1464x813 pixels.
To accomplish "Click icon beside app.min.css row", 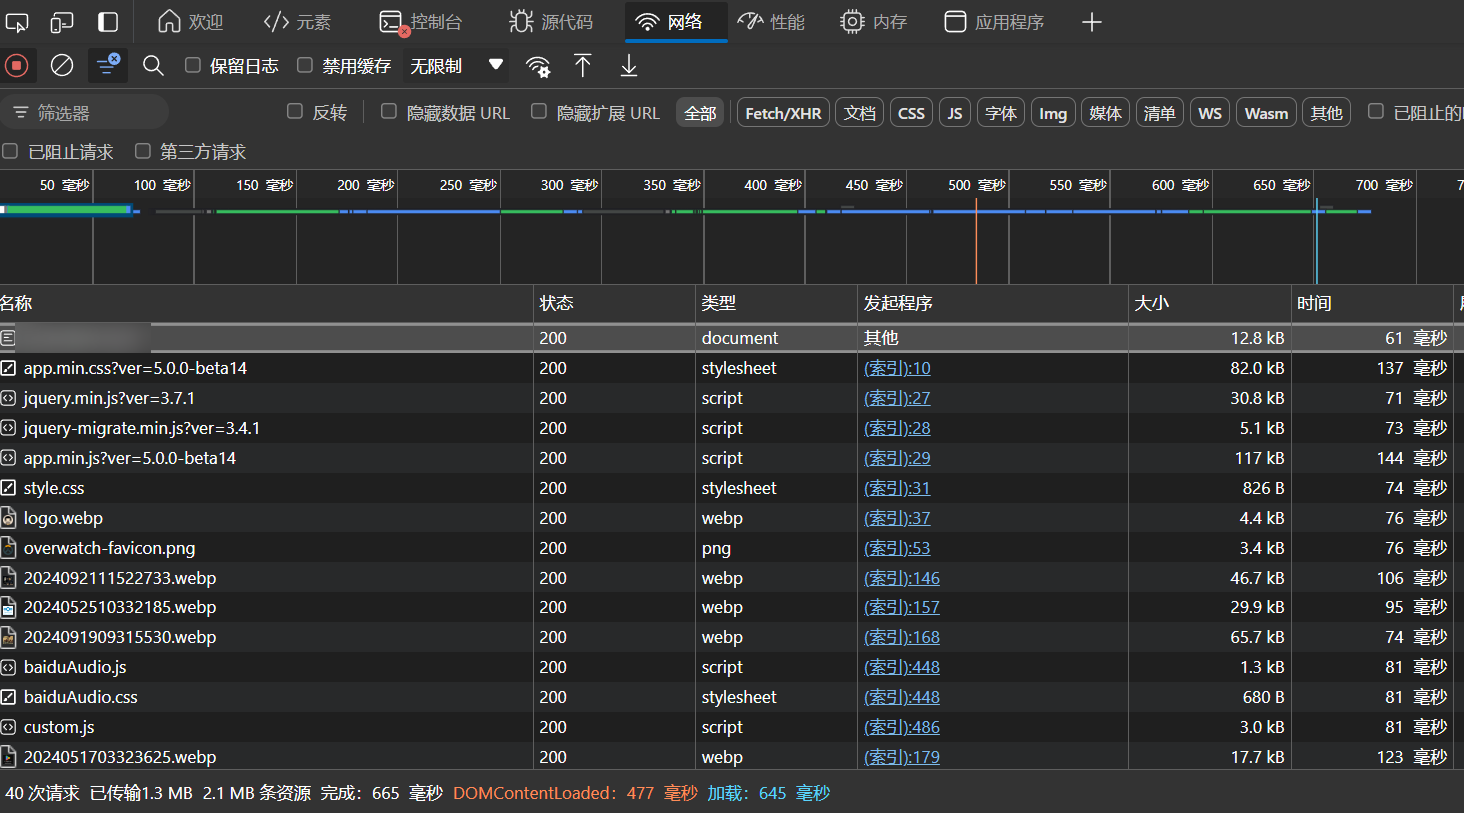I will (8, 368).
